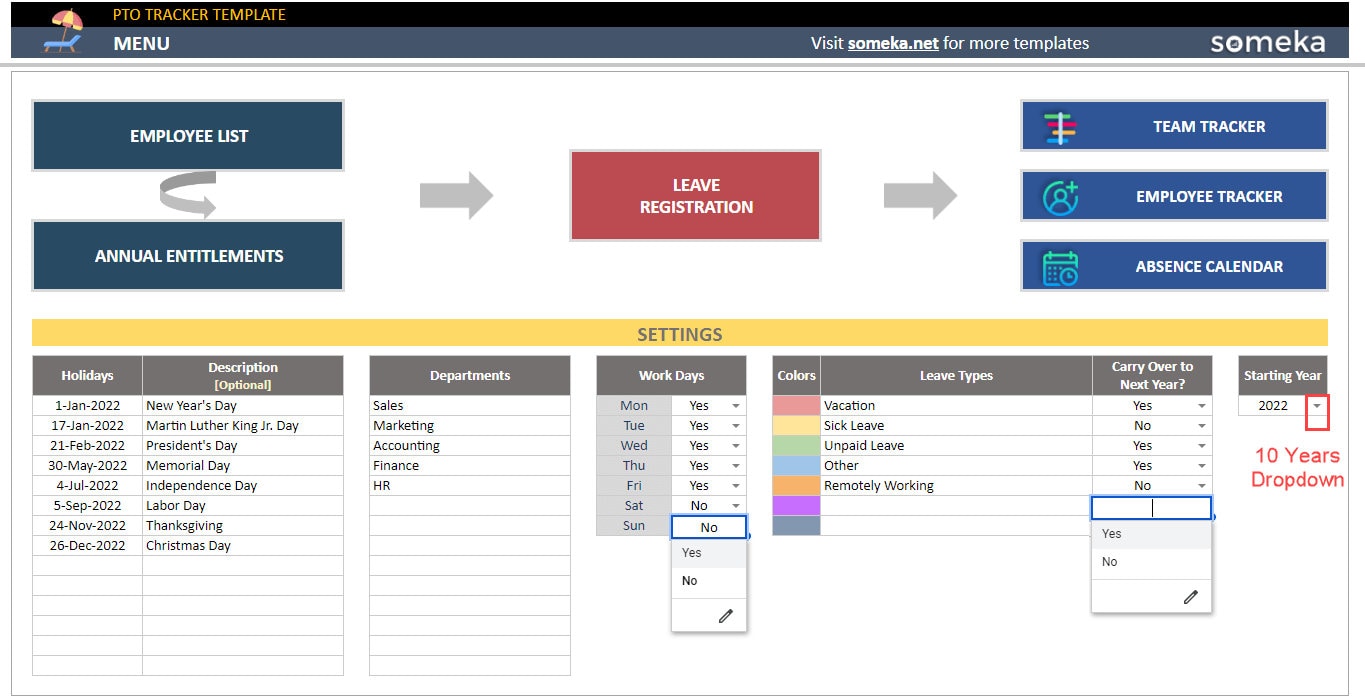Open the Employee List
This screenshot has width=1365, height=700.
tap(187, 135)
